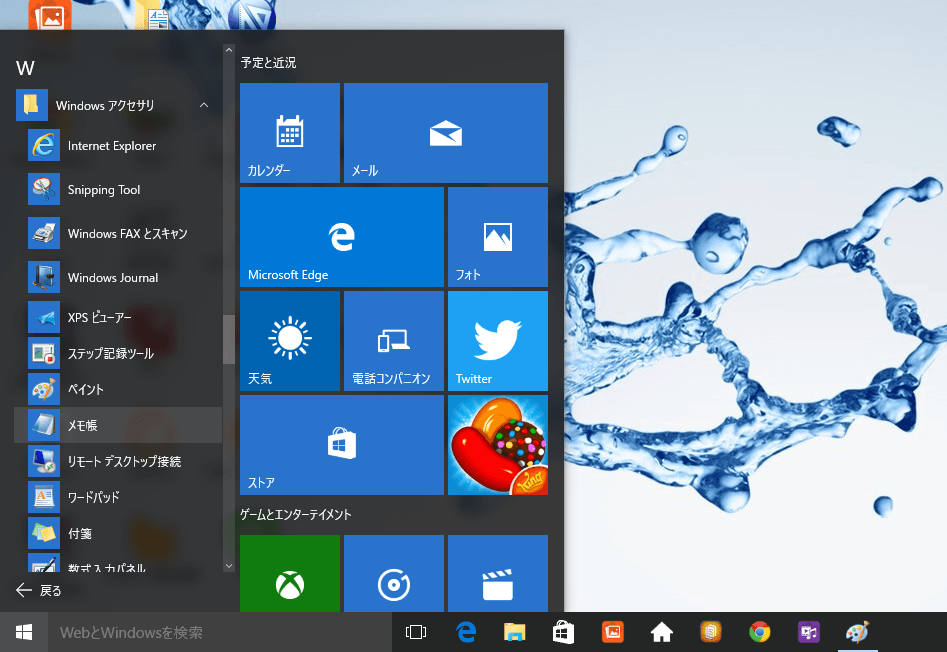
Task: Open the カレンダー tile
Action: (x=290, y=133)
